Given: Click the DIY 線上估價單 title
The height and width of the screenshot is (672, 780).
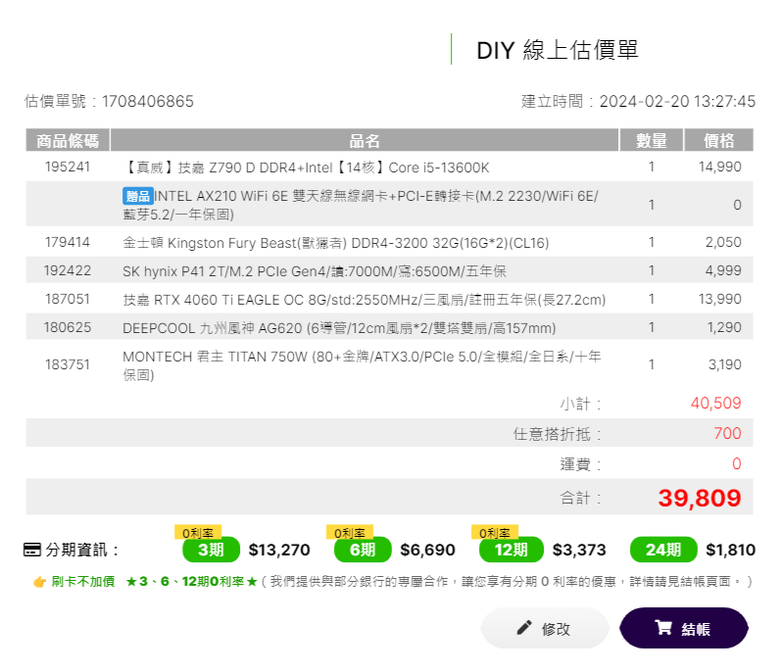Looking at the screenshot, I should (557, 50).
